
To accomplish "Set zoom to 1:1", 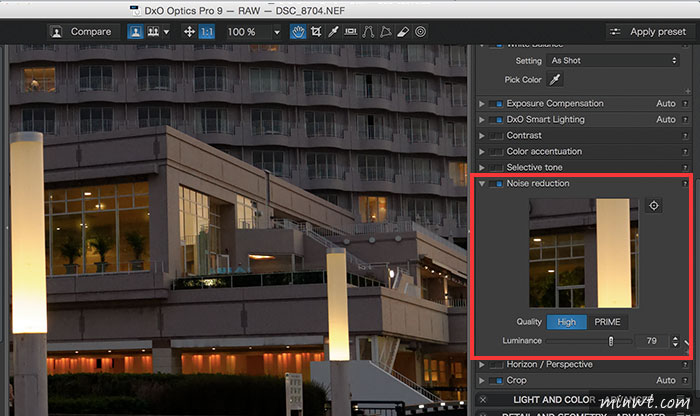I will click(x=207, y=32).
